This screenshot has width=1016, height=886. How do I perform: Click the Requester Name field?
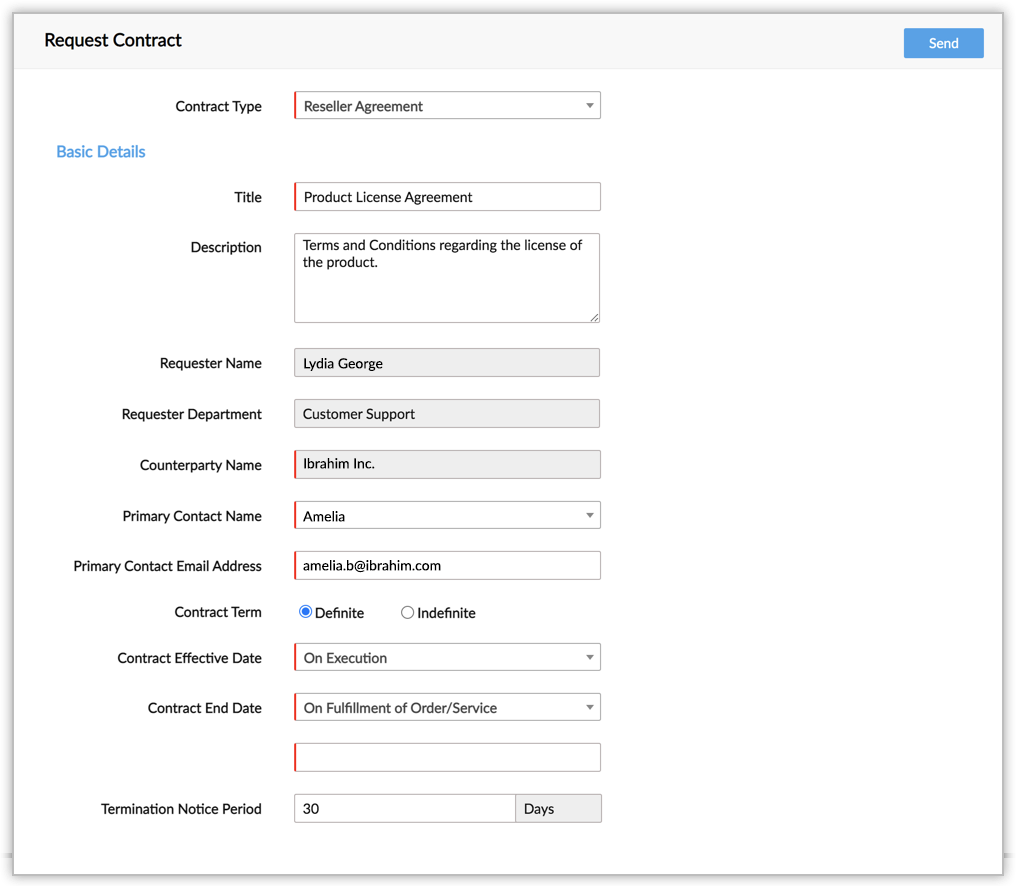click(x=447, y=363)
